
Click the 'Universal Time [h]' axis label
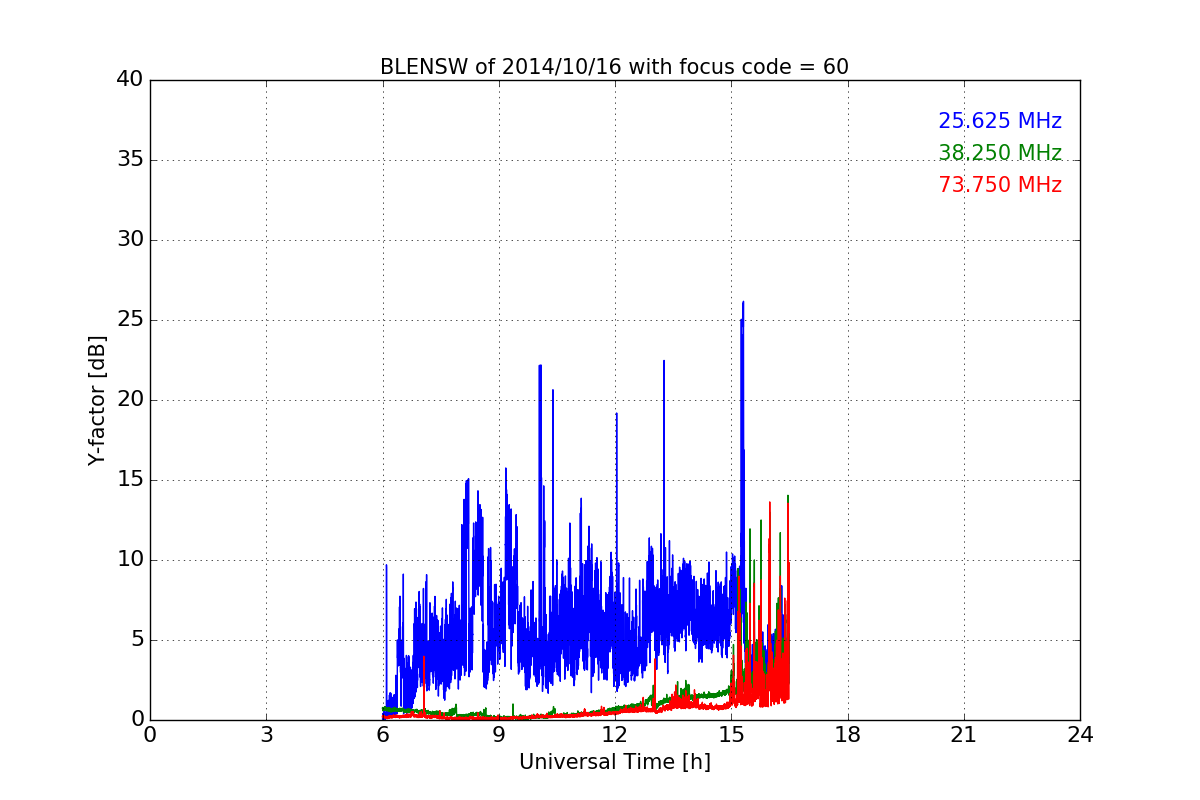(x=614, y=762)
